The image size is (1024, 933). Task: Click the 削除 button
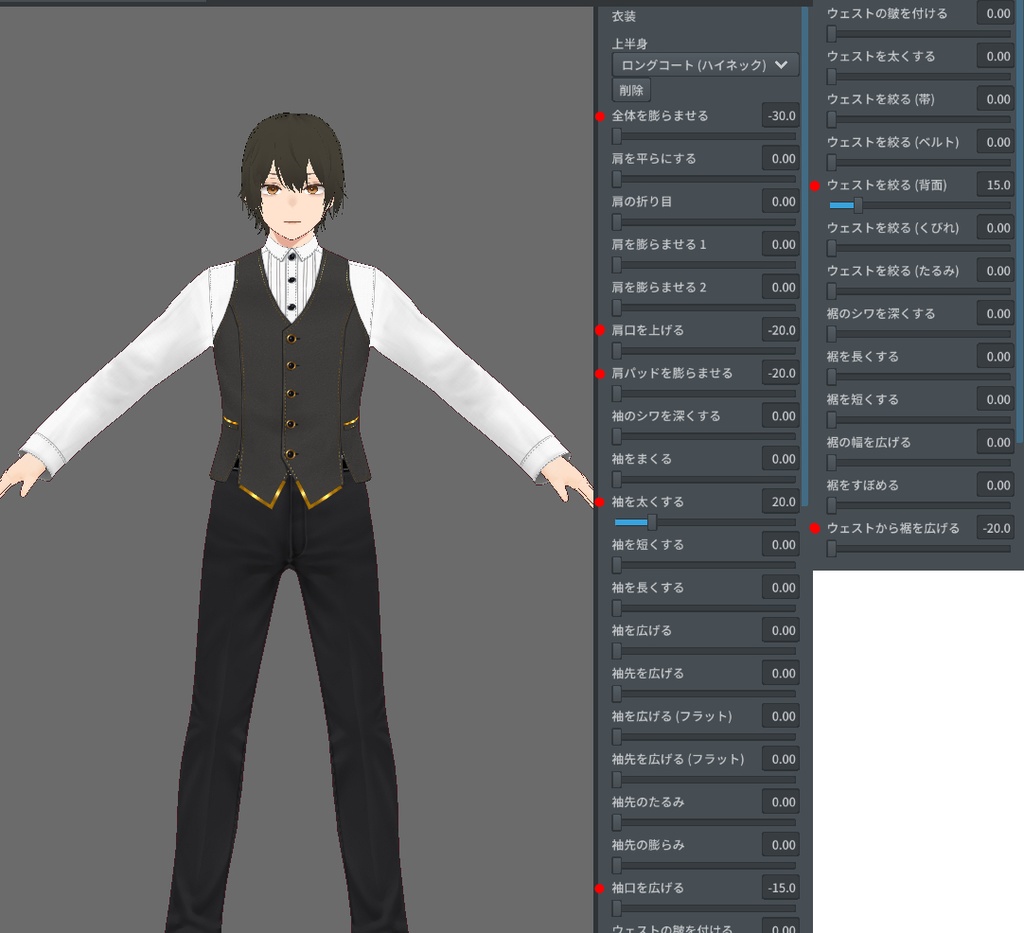click(x=631, y=90)
